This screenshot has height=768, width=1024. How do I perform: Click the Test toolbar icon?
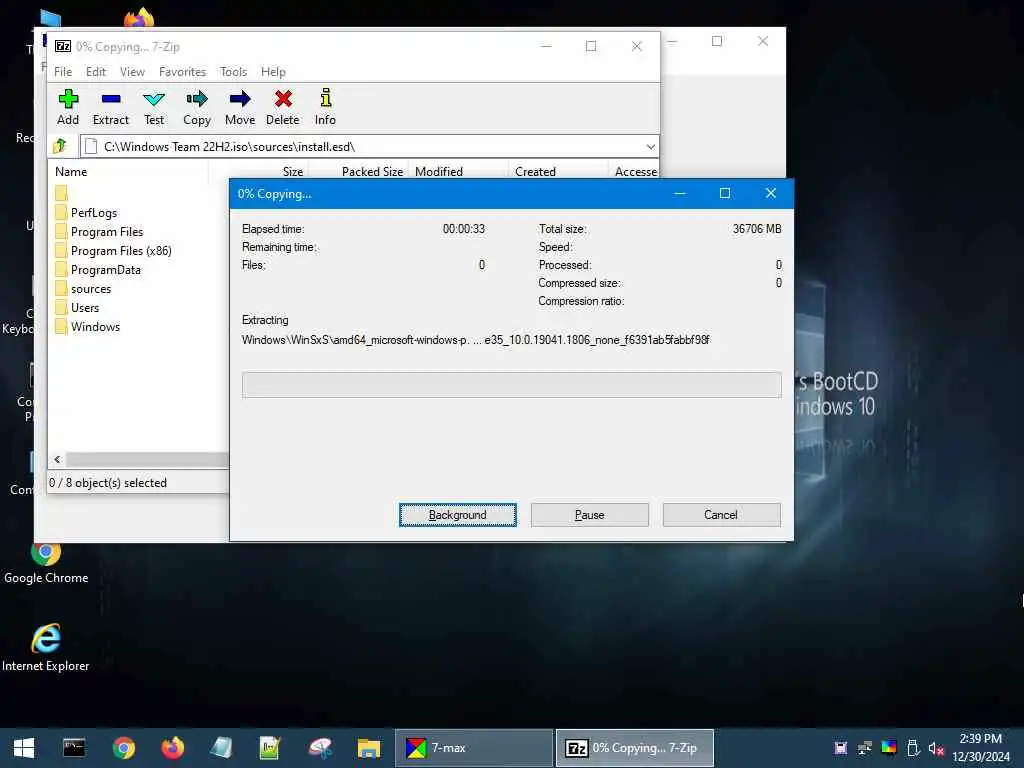(154, 107)
